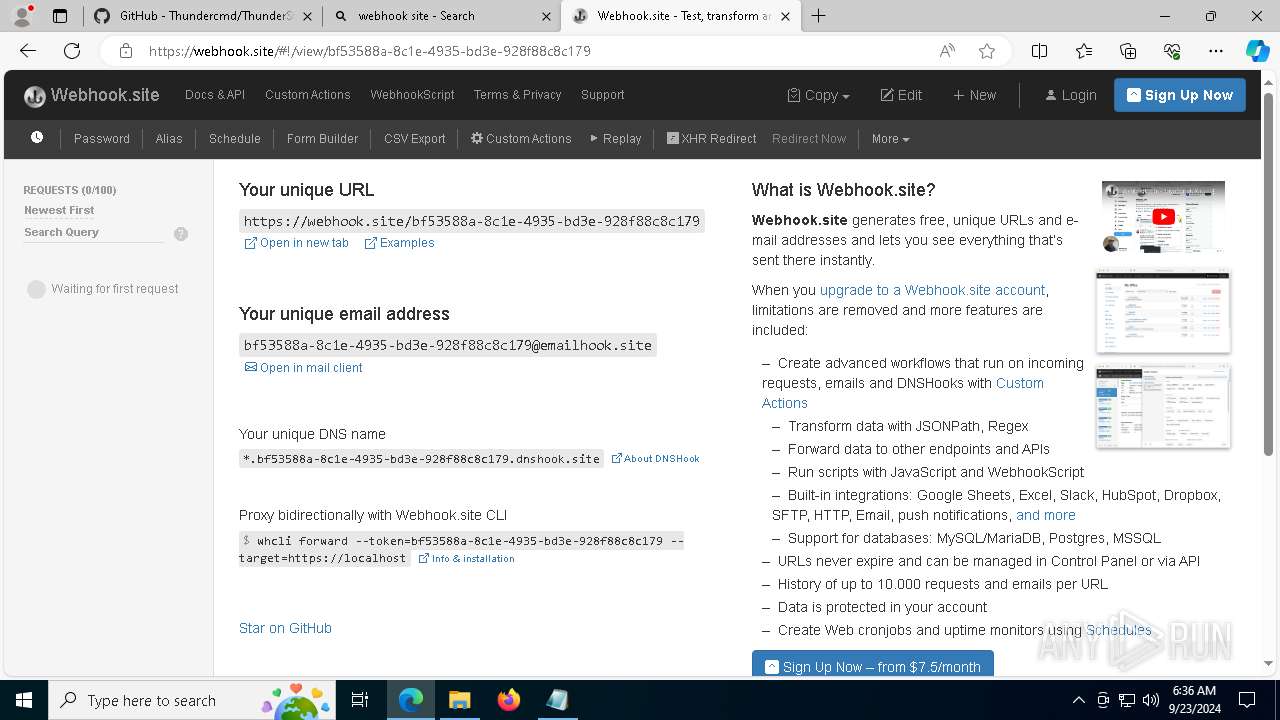
Task: Toggle Newest First sort order
Action: (x=59, y=210)
